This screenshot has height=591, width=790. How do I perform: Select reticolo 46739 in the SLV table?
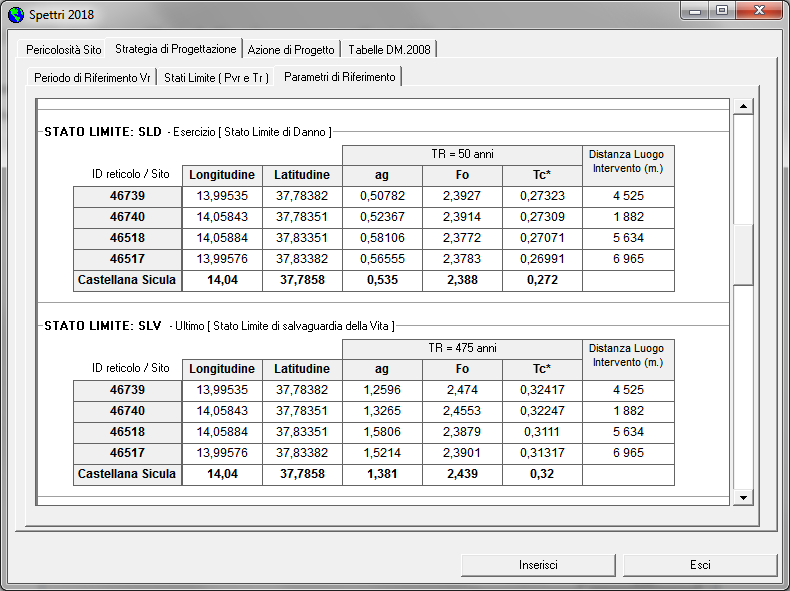point(127,390)
